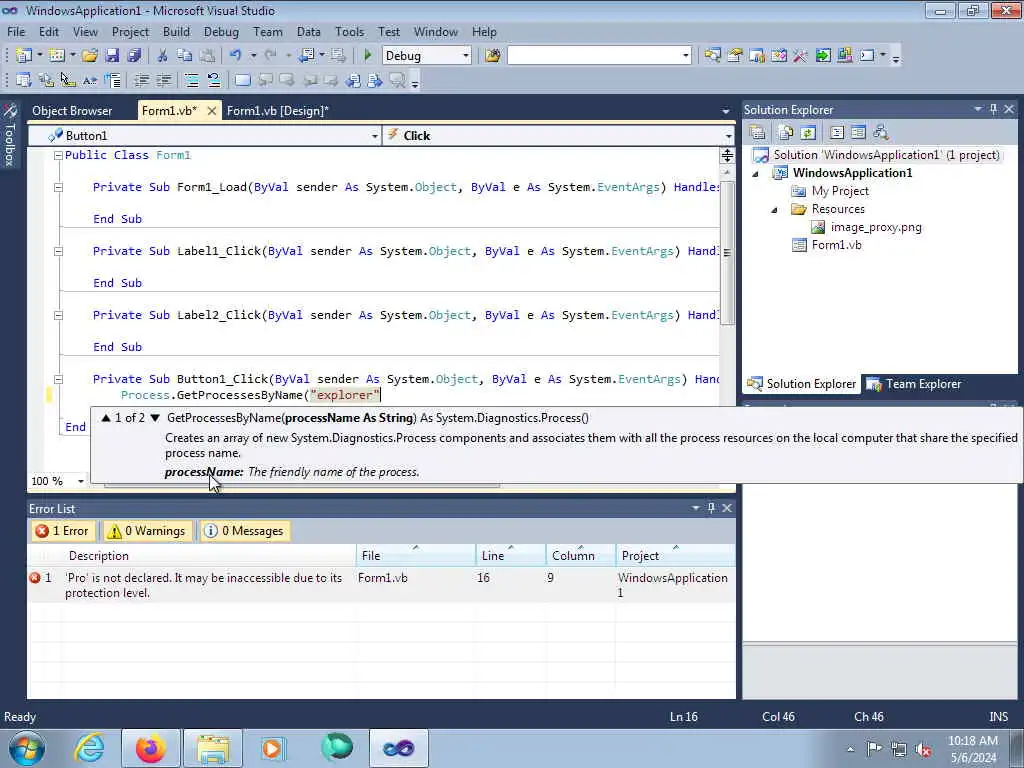
Task: Select image_proxy.png in Solution Explorer
Action: tap(876, 227)
